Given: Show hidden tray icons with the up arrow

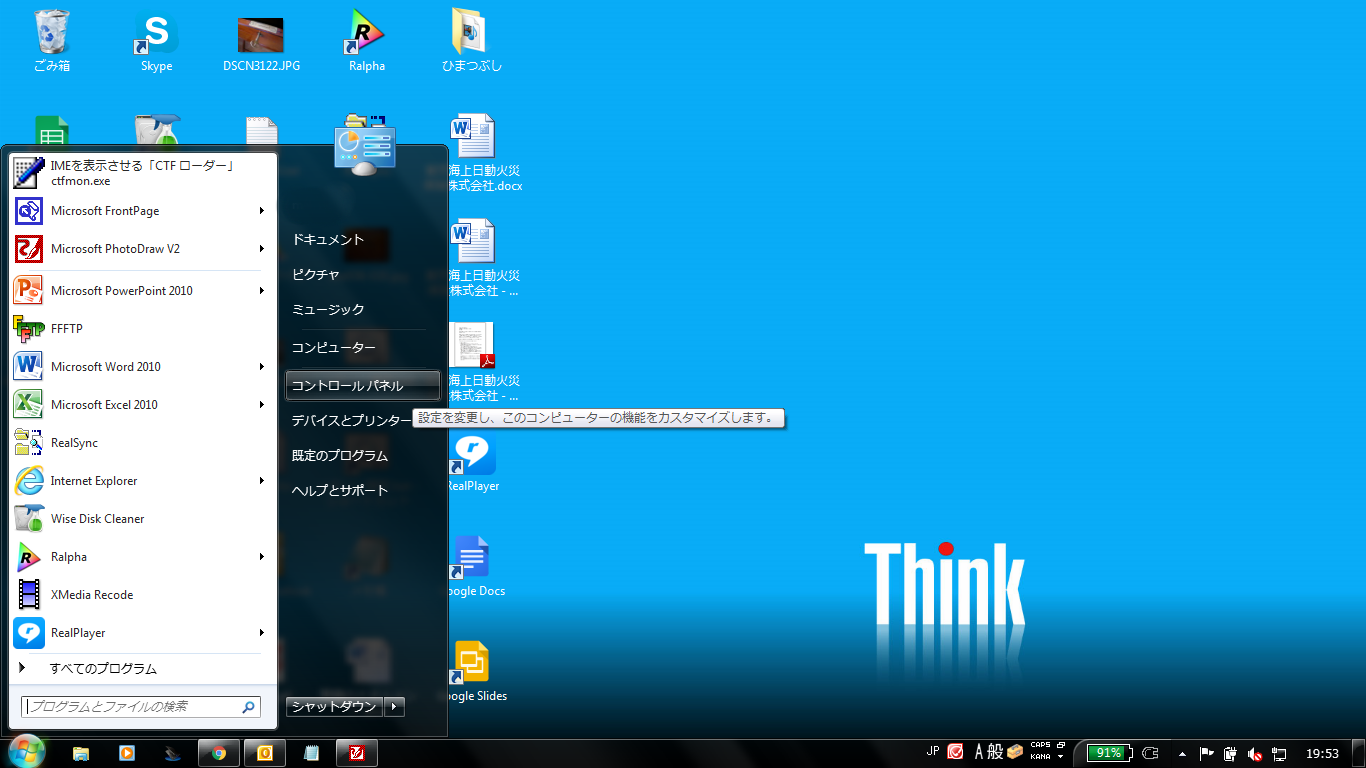Looking at the screenshot, I should pos(1183,754).
